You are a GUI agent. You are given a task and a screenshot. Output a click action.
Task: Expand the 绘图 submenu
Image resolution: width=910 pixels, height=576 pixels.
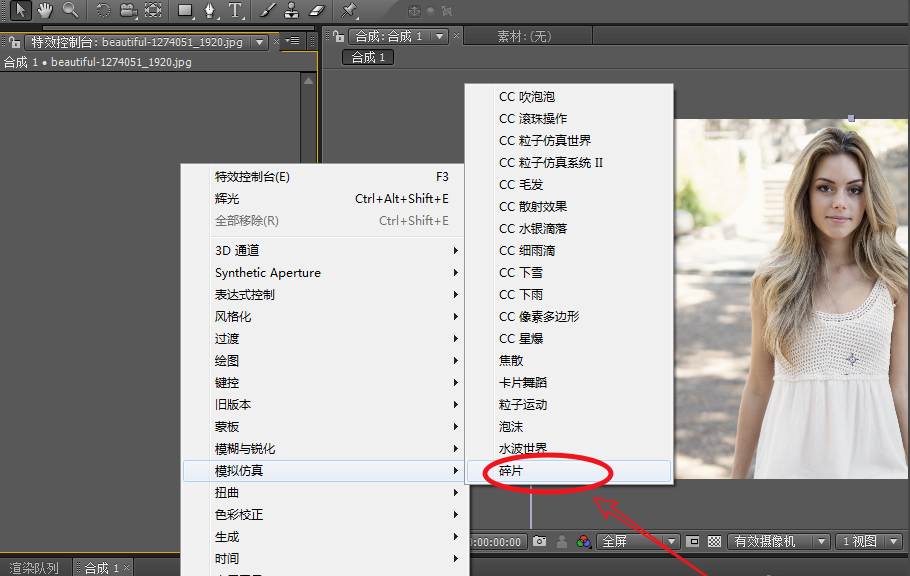pyautogui.click(x=323, y=361)
